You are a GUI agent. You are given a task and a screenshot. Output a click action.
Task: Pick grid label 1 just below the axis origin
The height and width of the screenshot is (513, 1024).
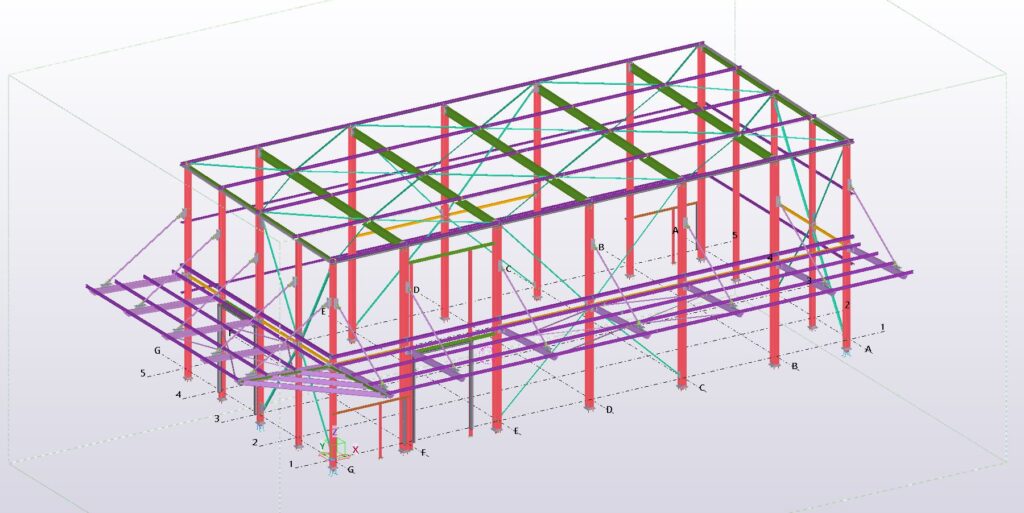tap(292, 464)
